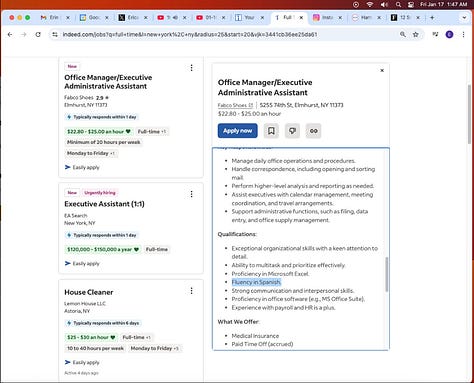Screen dimensions: 474x383
Task: Open Chrome three-dot menu
Action: click(x=463, y=34)
